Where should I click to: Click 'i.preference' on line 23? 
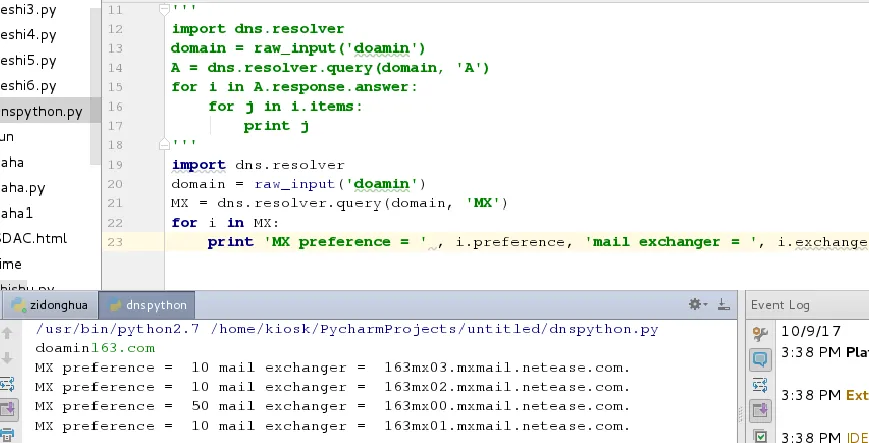(x=509, y=242)
